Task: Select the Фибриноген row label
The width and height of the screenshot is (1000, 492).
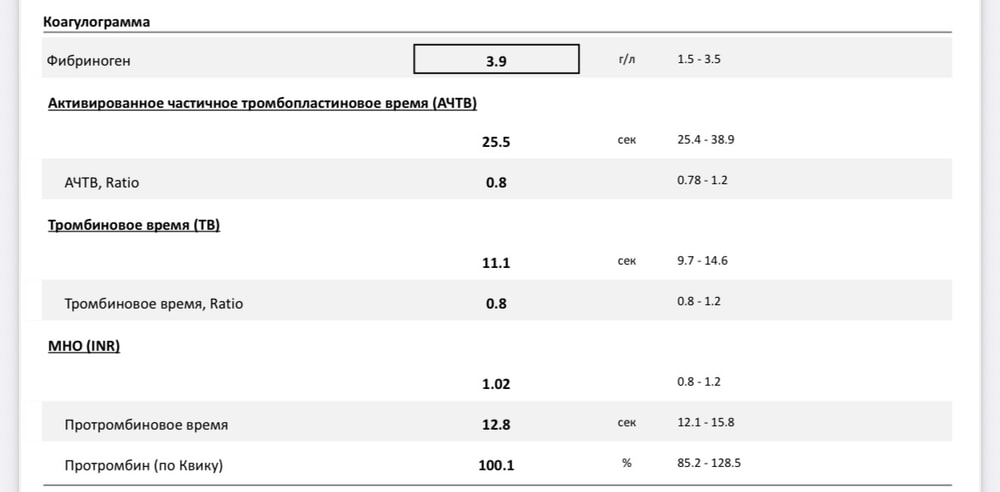Action: (x=89, y=61)
